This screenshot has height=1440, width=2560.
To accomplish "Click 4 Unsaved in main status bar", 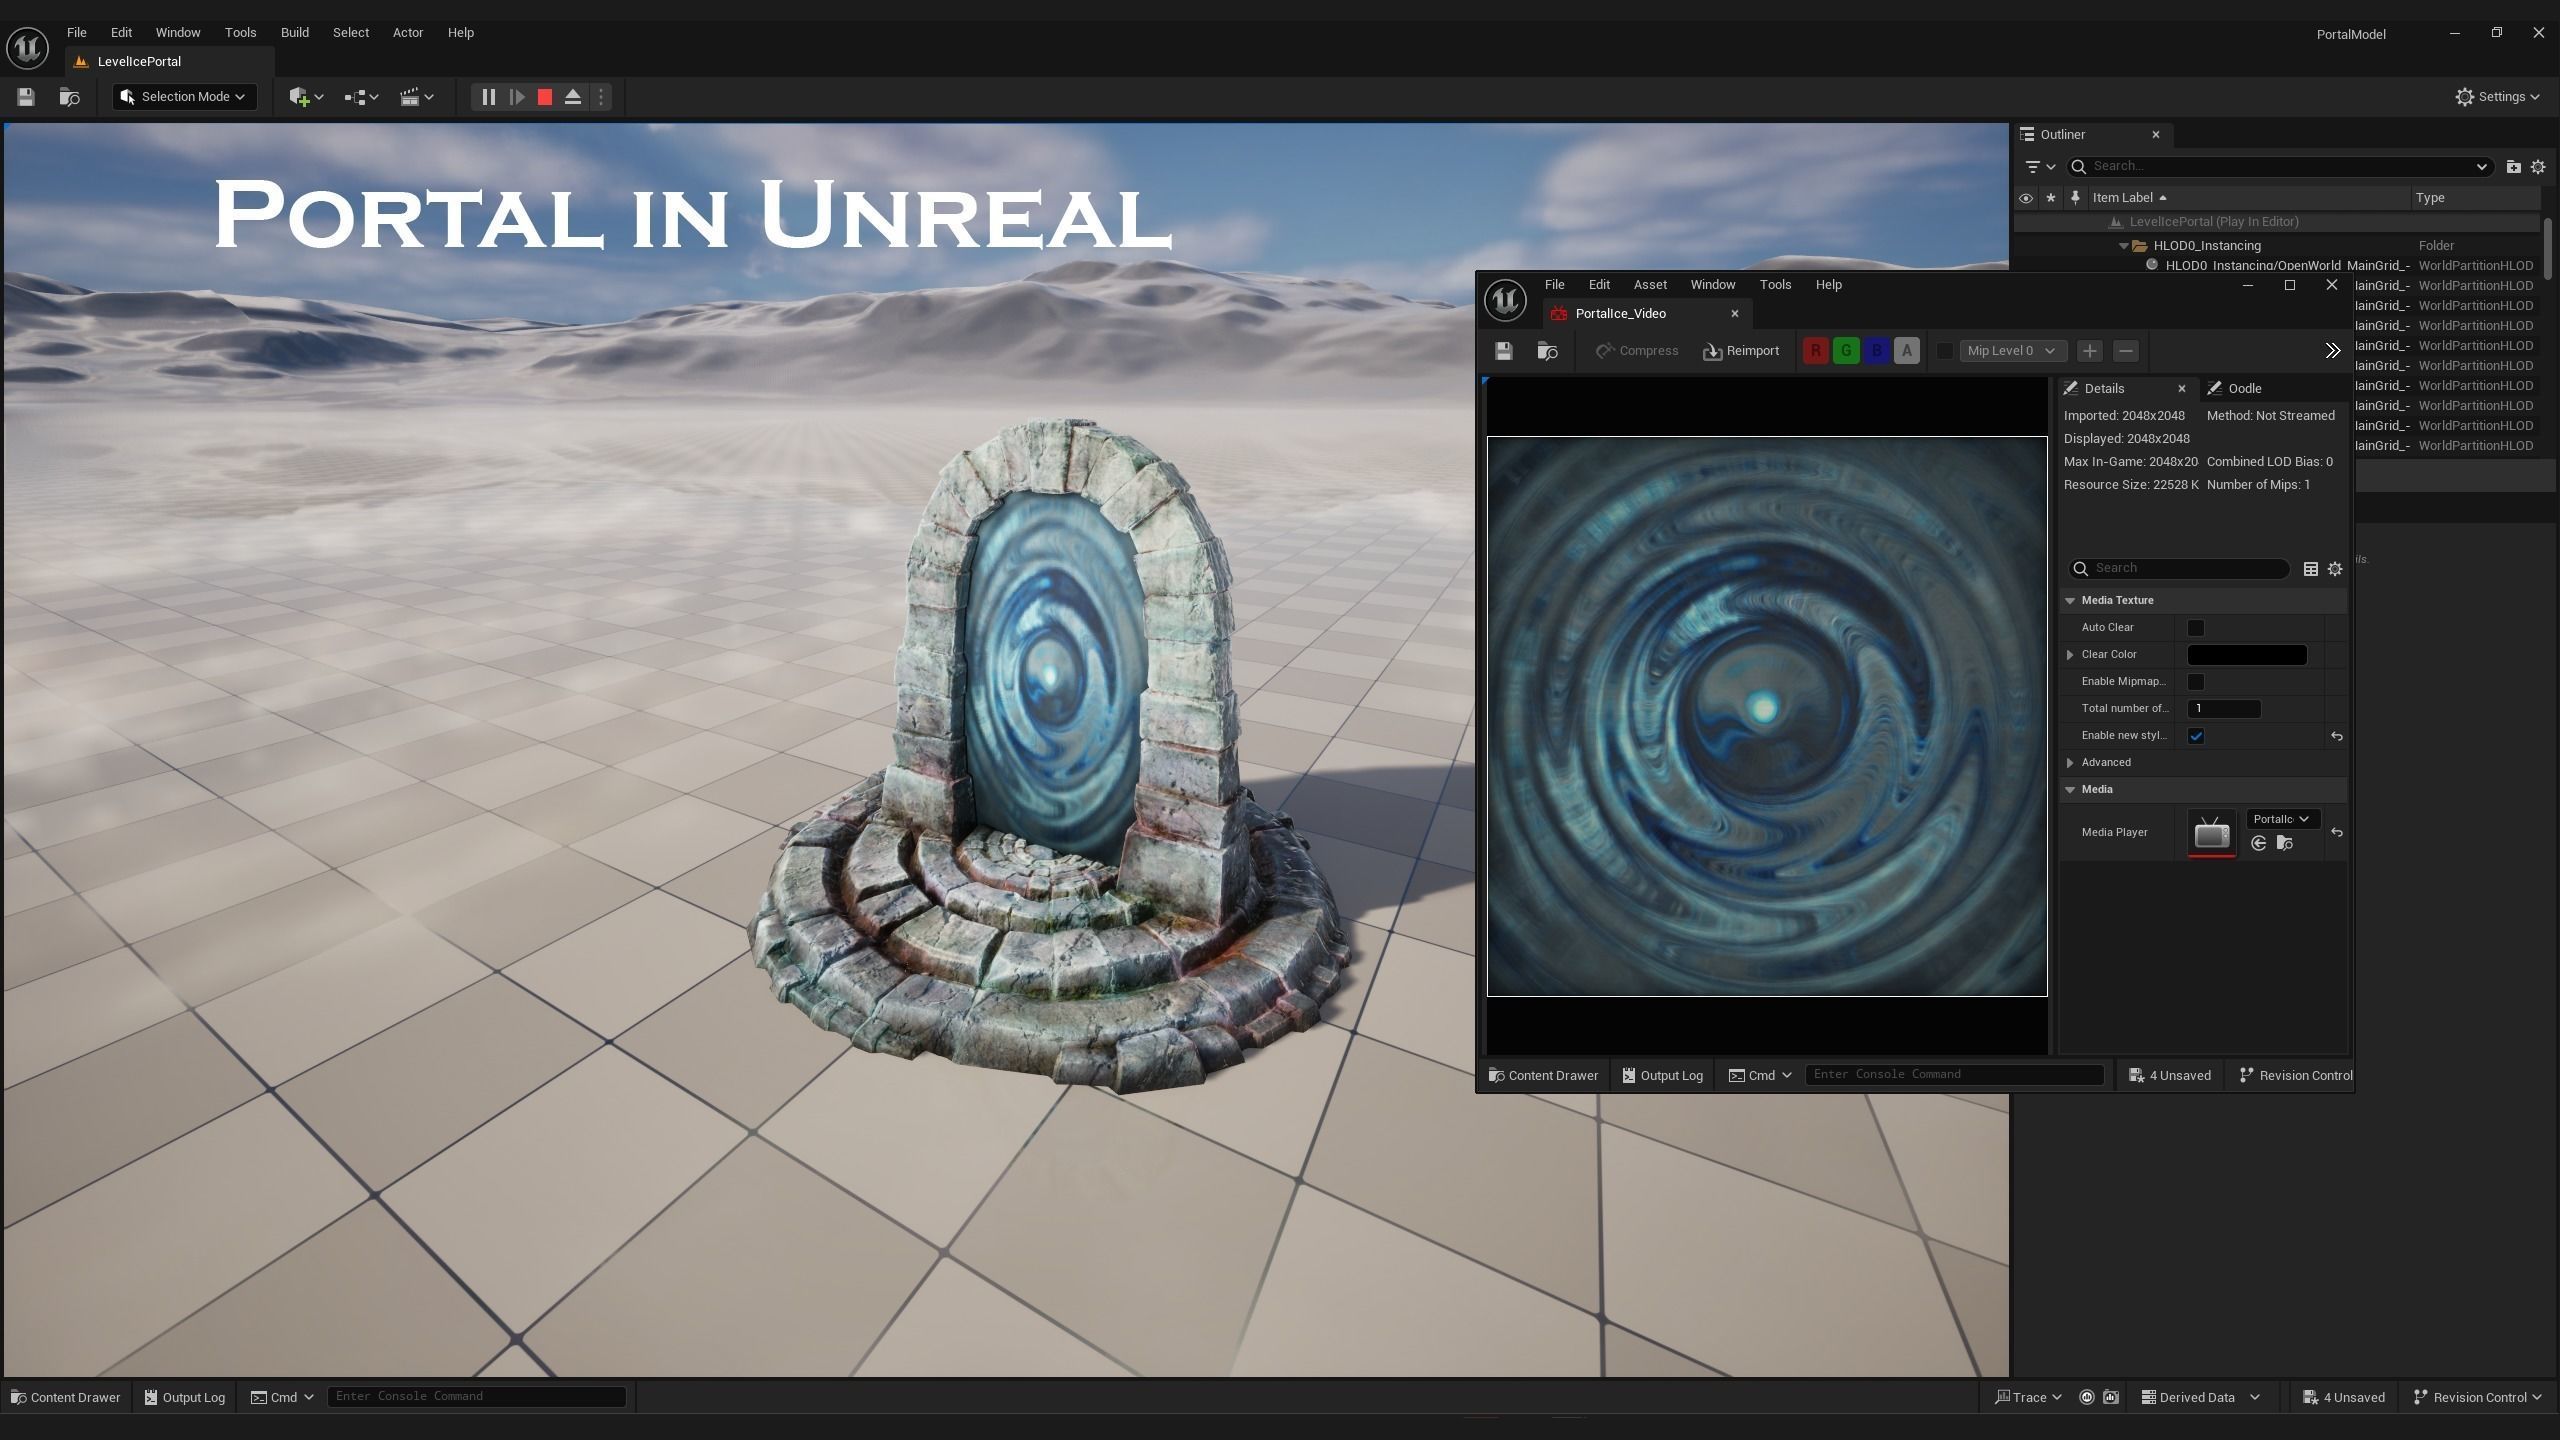I will click(2343, 1398).
